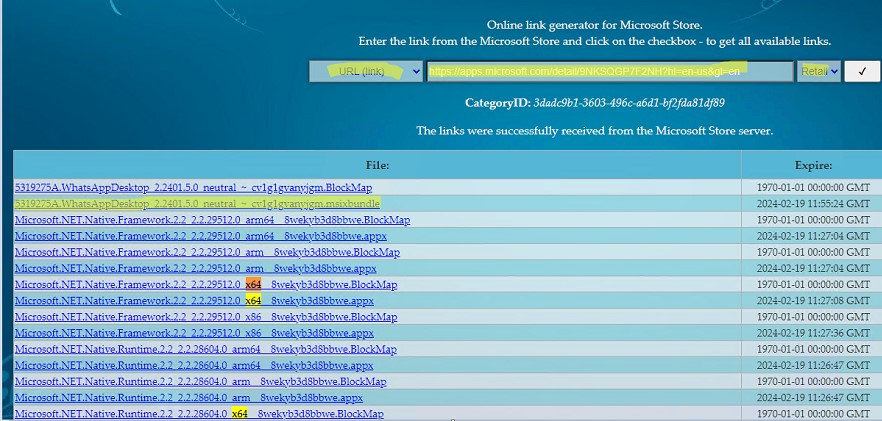The height and width of the screenshot is (421, 882).
Task: Click the checkmark button to generate links
Action: click(x=862, y=71)
